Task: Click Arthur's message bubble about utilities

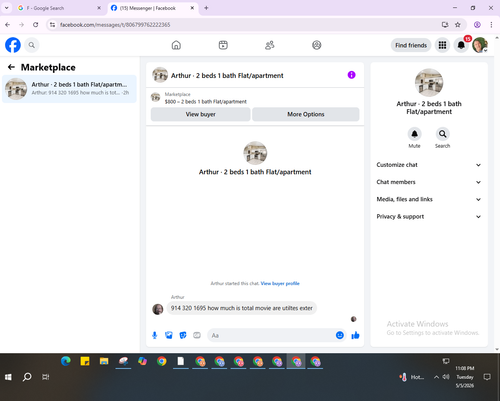Action: point(242,308)
